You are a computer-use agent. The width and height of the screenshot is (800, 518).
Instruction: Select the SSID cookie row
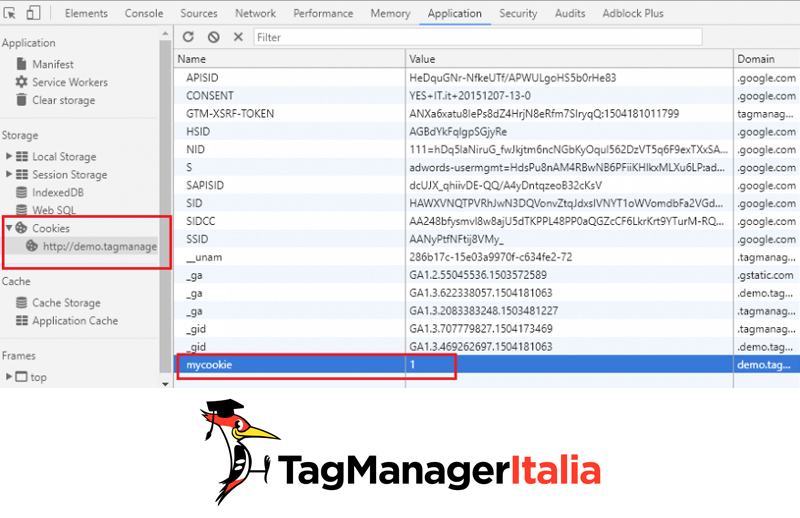(x=487, y=239)
